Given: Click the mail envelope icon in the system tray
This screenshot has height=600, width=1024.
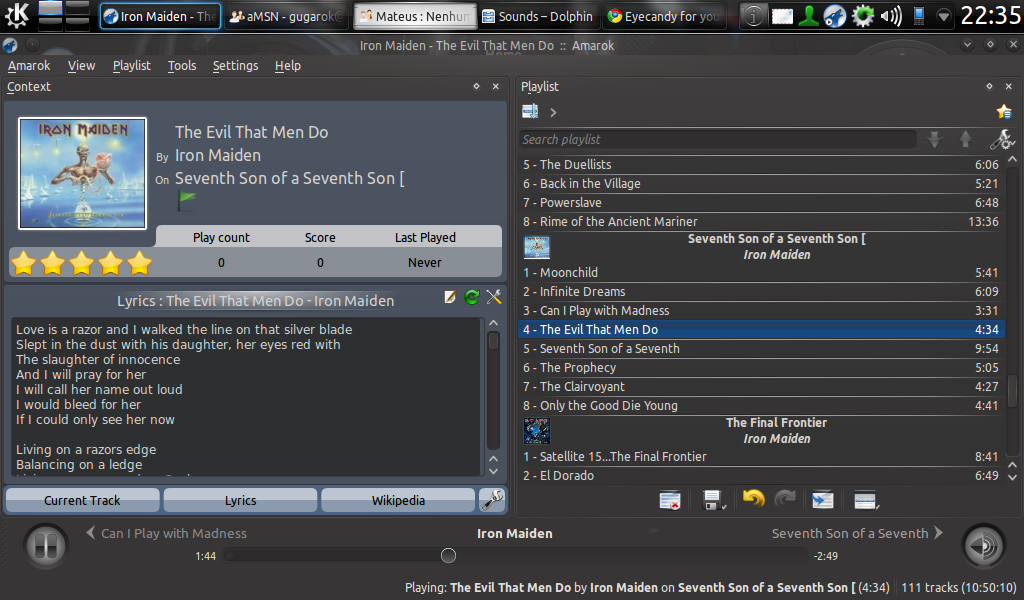Looking at the screenshot, I should (782, 16).
